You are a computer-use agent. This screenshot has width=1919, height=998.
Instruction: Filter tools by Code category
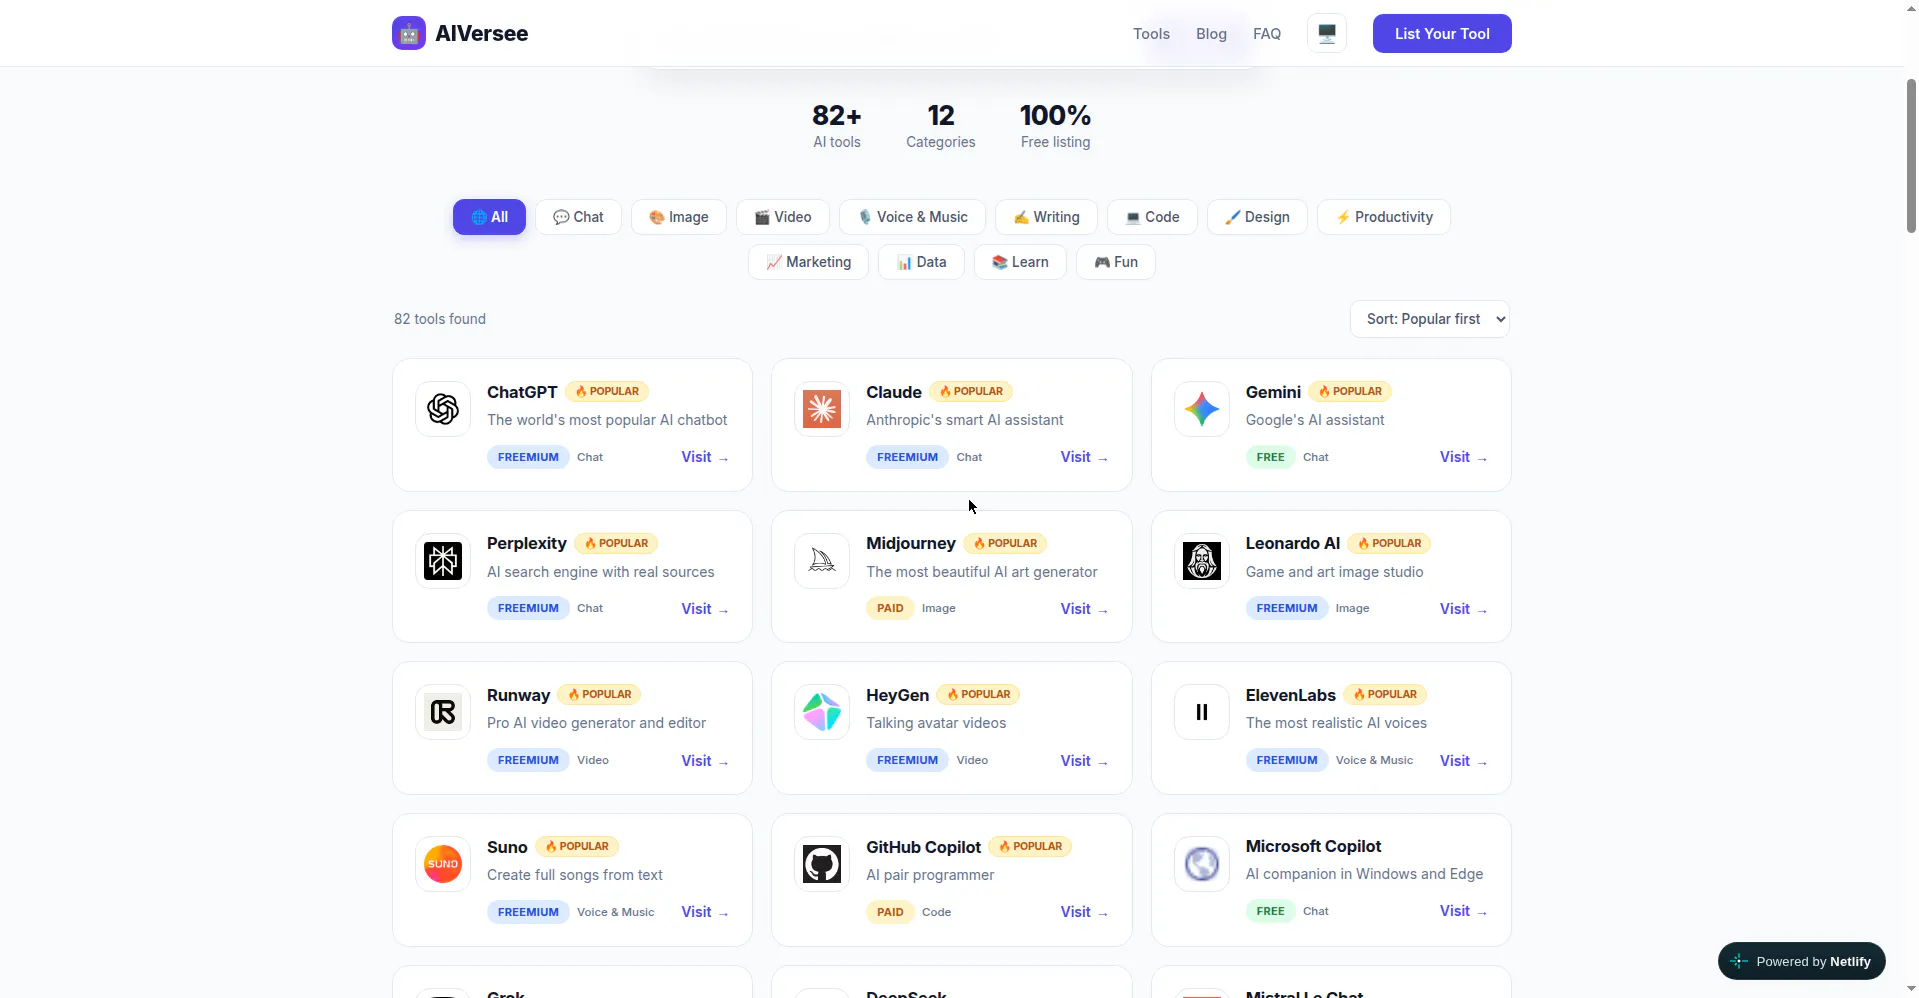point(1152,217)
